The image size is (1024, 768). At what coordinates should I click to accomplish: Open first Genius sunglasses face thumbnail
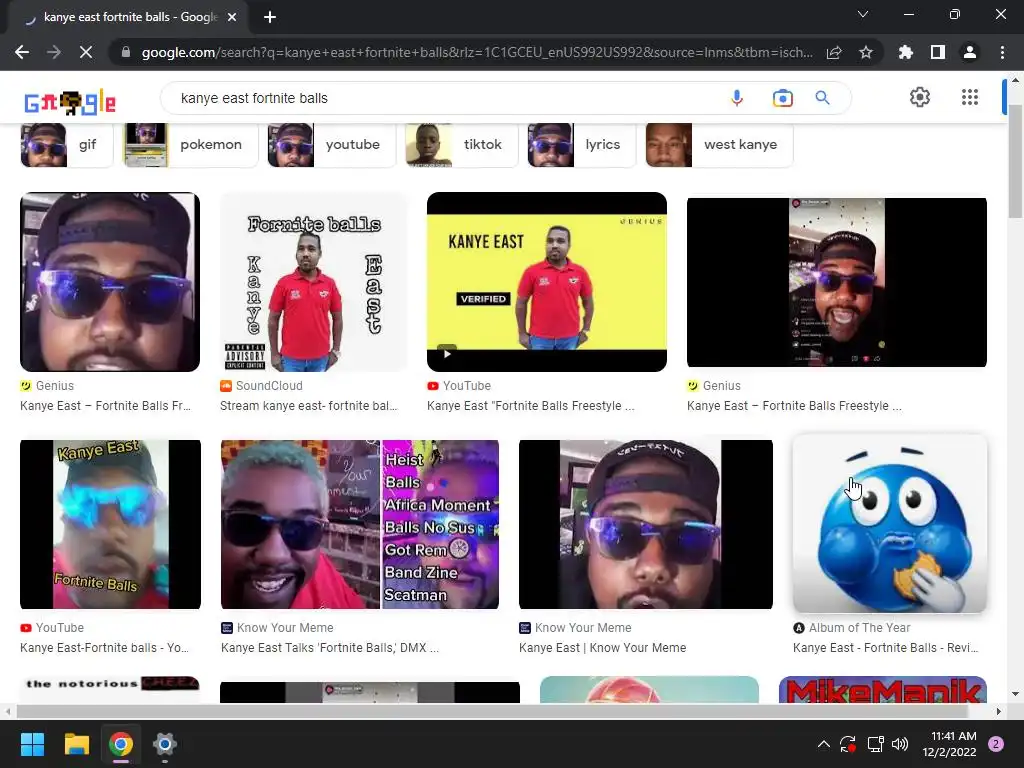[x=110, y=281]
